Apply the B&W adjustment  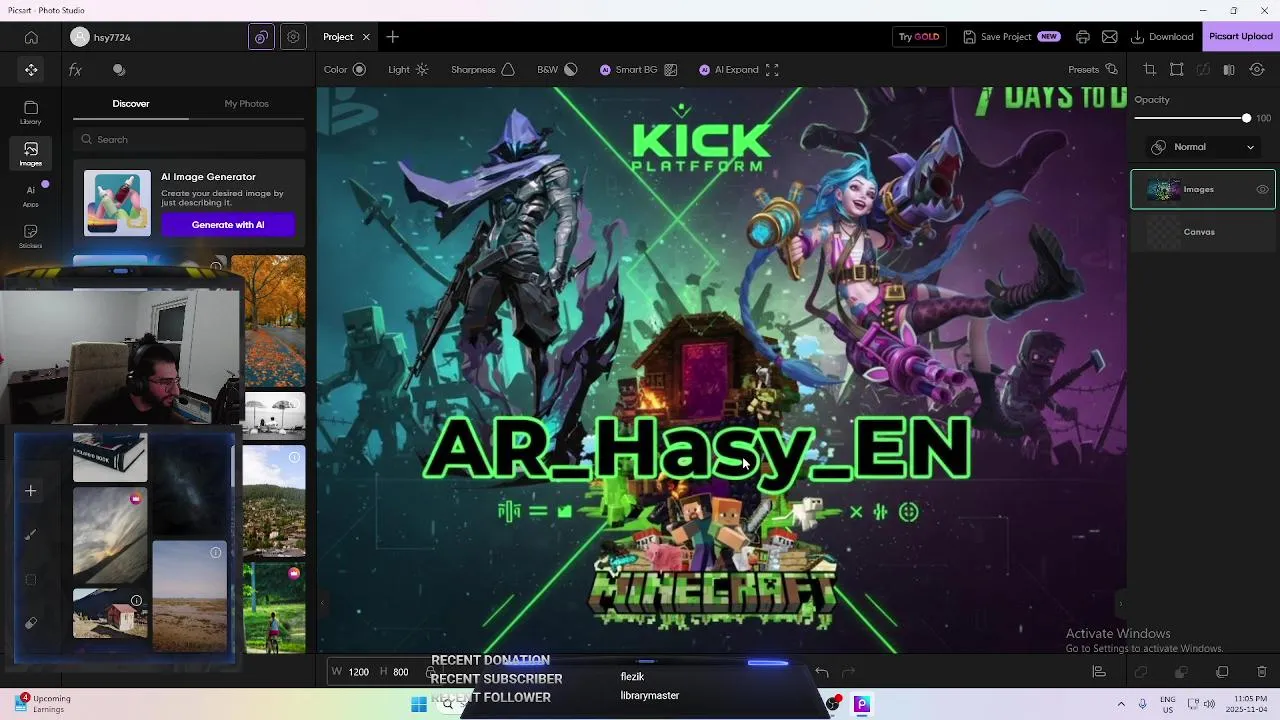point(557,70)
